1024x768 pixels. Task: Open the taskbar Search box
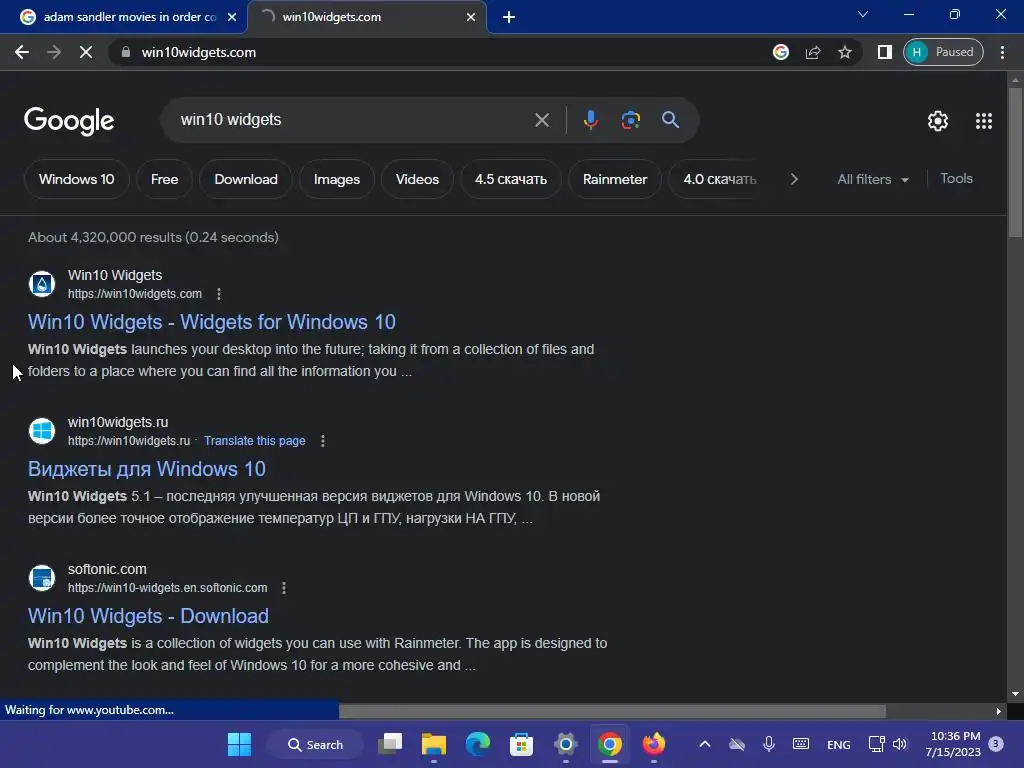(315, 744)
